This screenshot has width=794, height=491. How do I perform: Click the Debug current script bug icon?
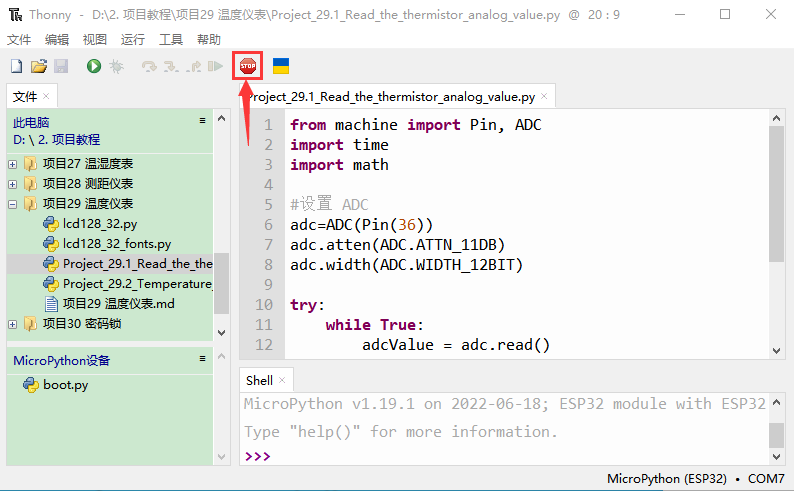[x=117, y=66]
